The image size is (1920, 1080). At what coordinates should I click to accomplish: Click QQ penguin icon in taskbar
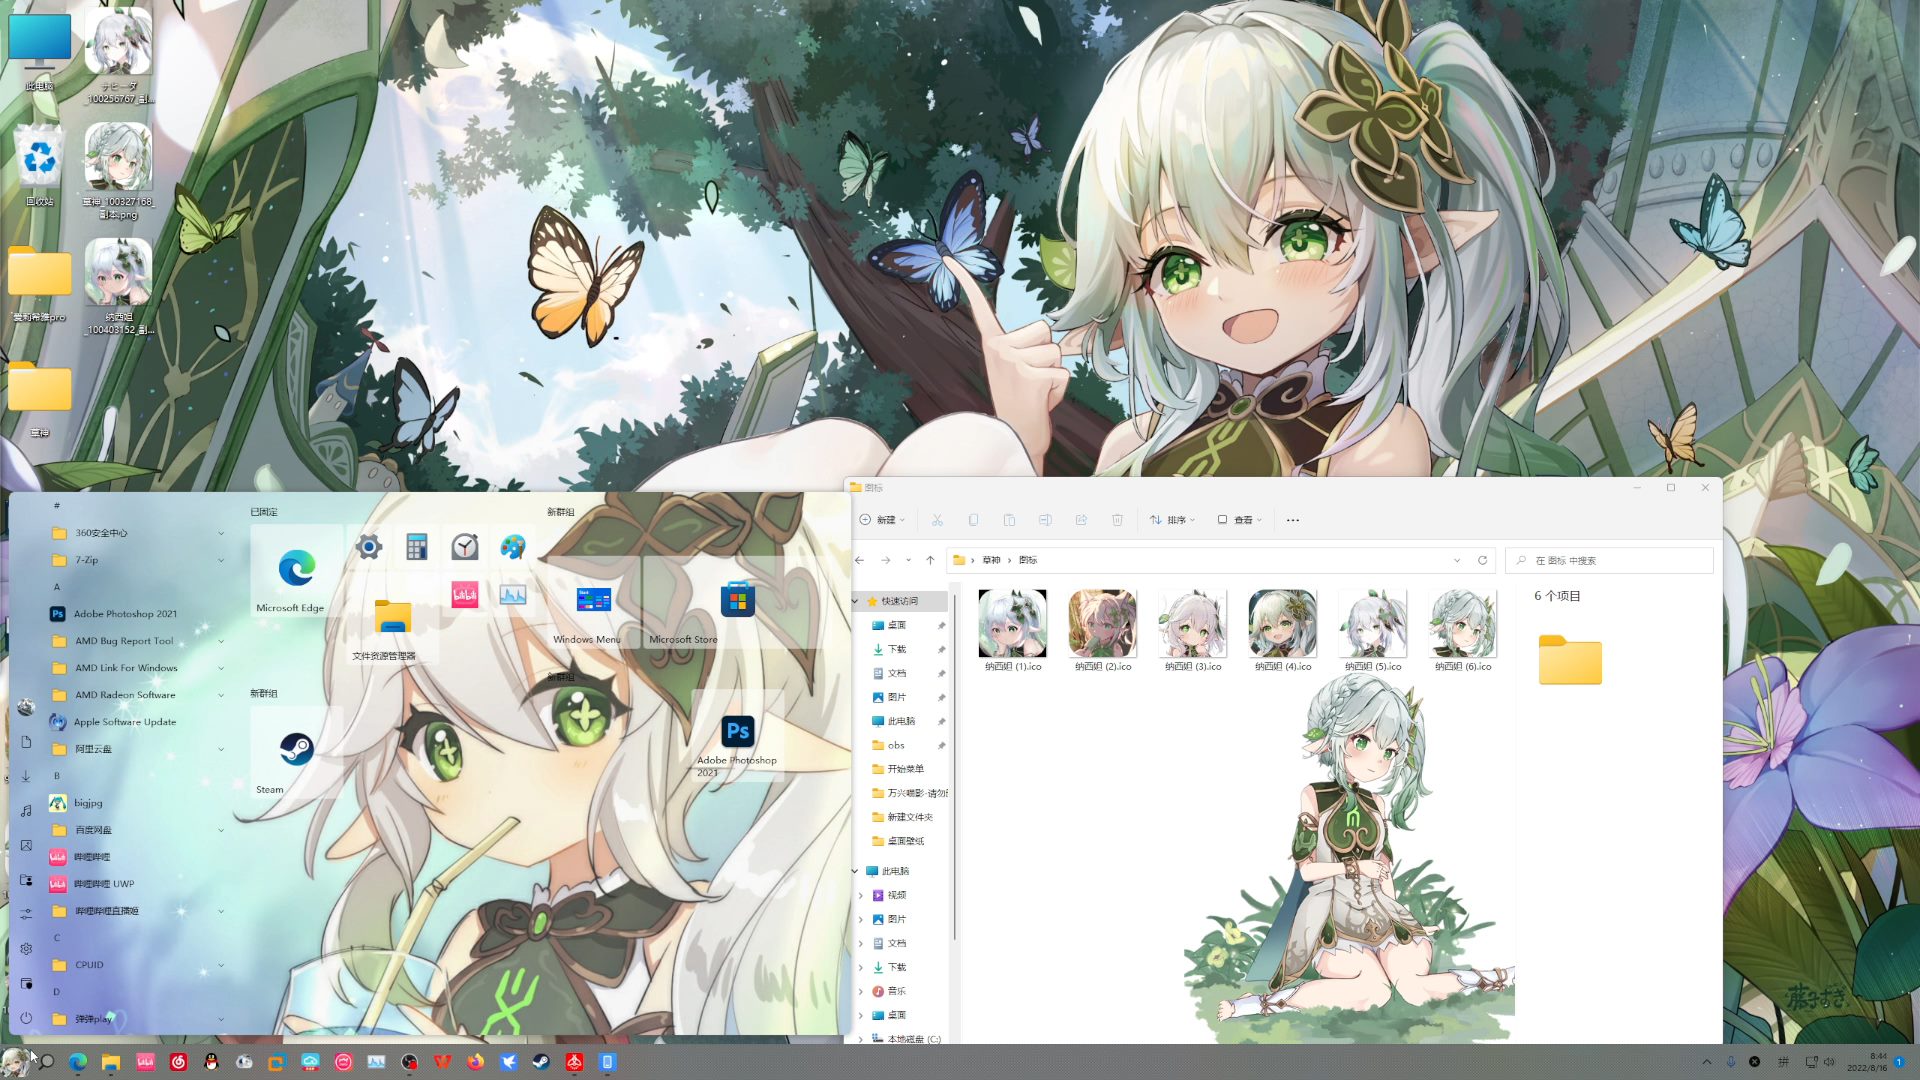pyautogui.click(x=211, y=1062)
